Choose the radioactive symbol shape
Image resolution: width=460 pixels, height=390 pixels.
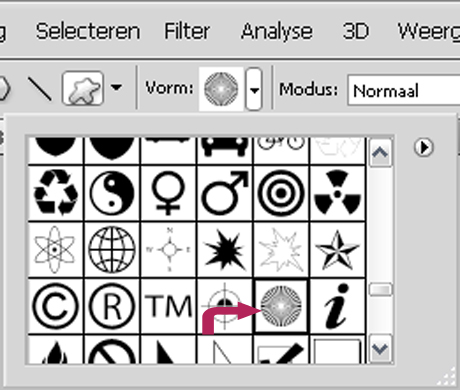tap(337, 193)
